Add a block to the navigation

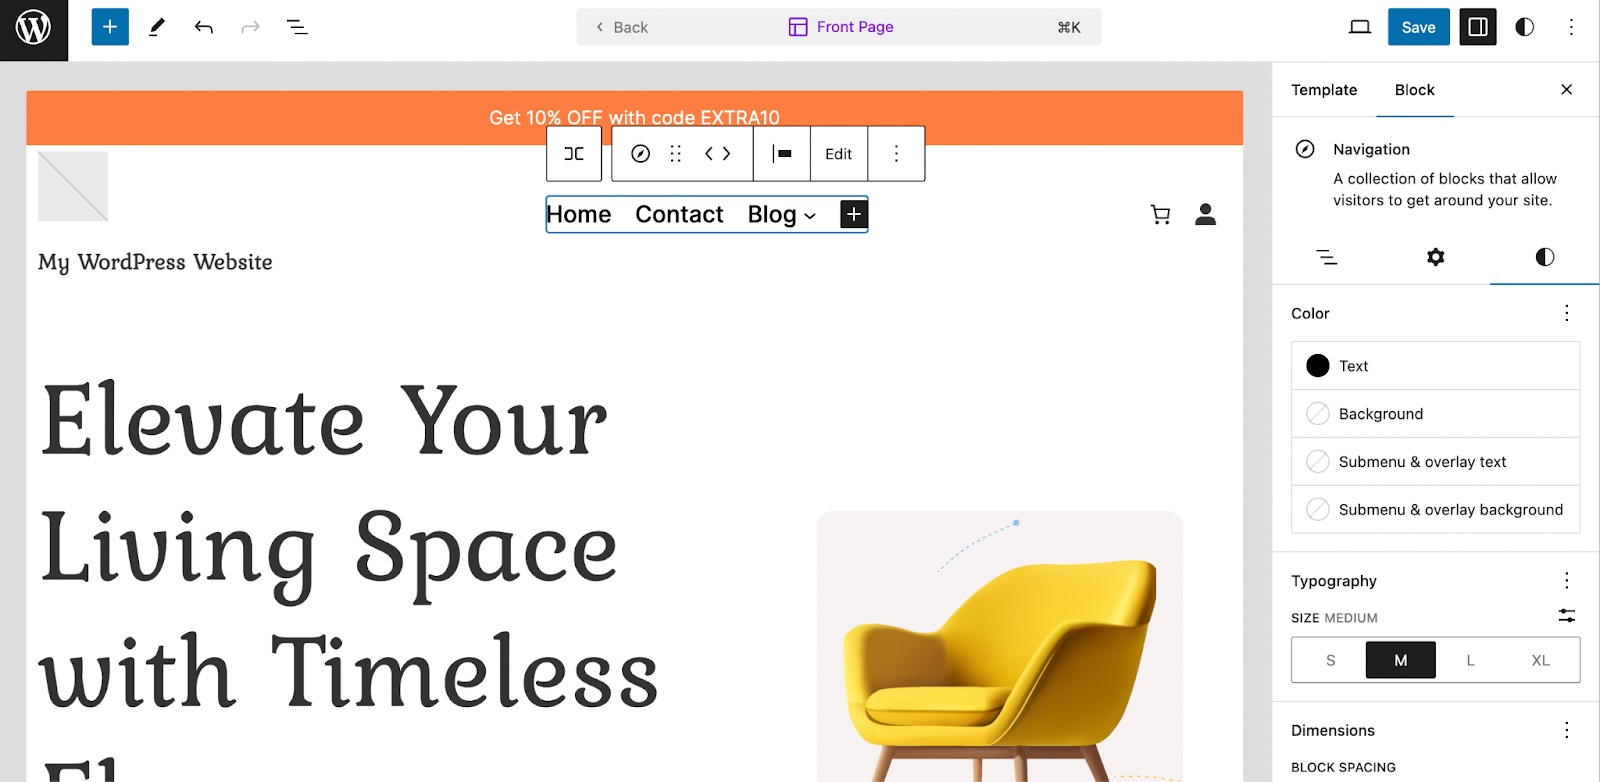tap(854, 214)
